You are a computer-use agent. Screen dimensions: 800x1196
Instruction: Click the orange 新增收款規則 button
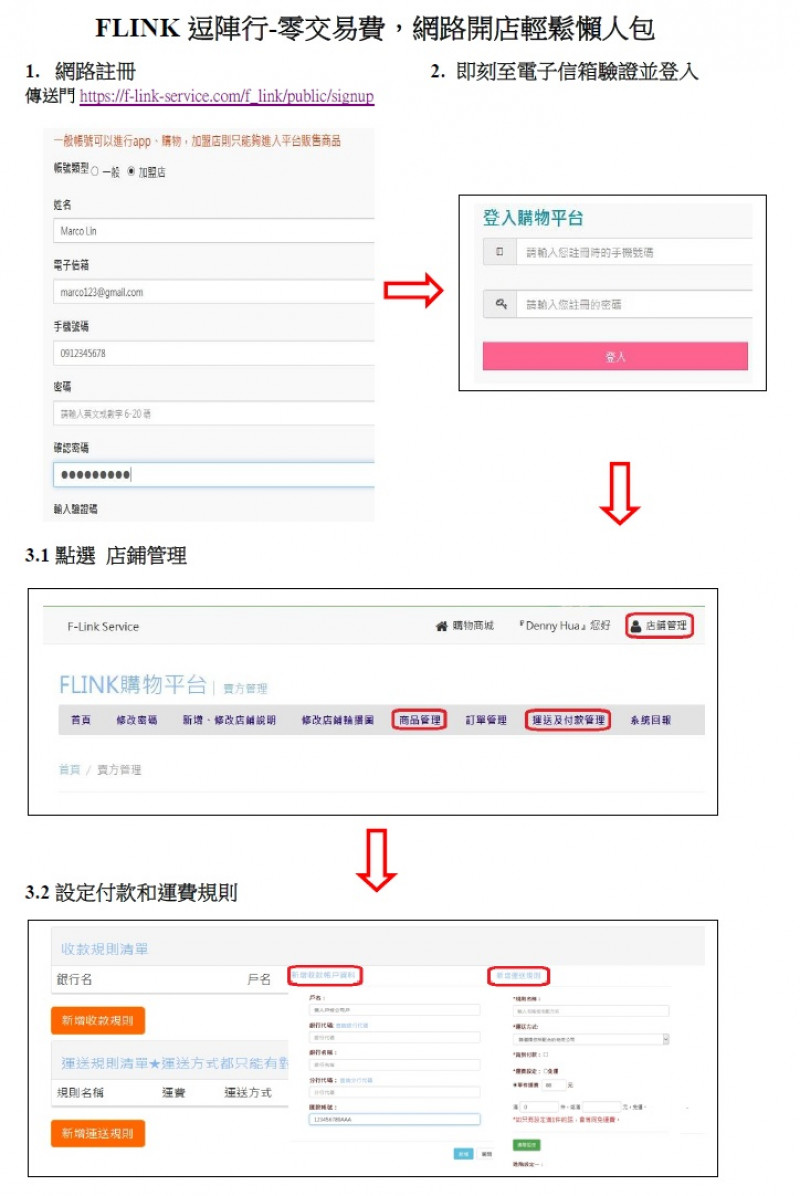pos(98,1021)
